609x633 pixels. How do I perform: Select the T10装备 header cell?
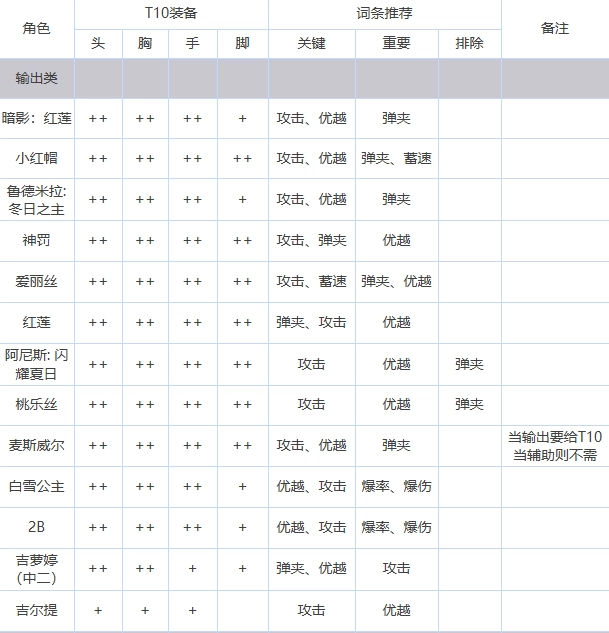[171, 14]
